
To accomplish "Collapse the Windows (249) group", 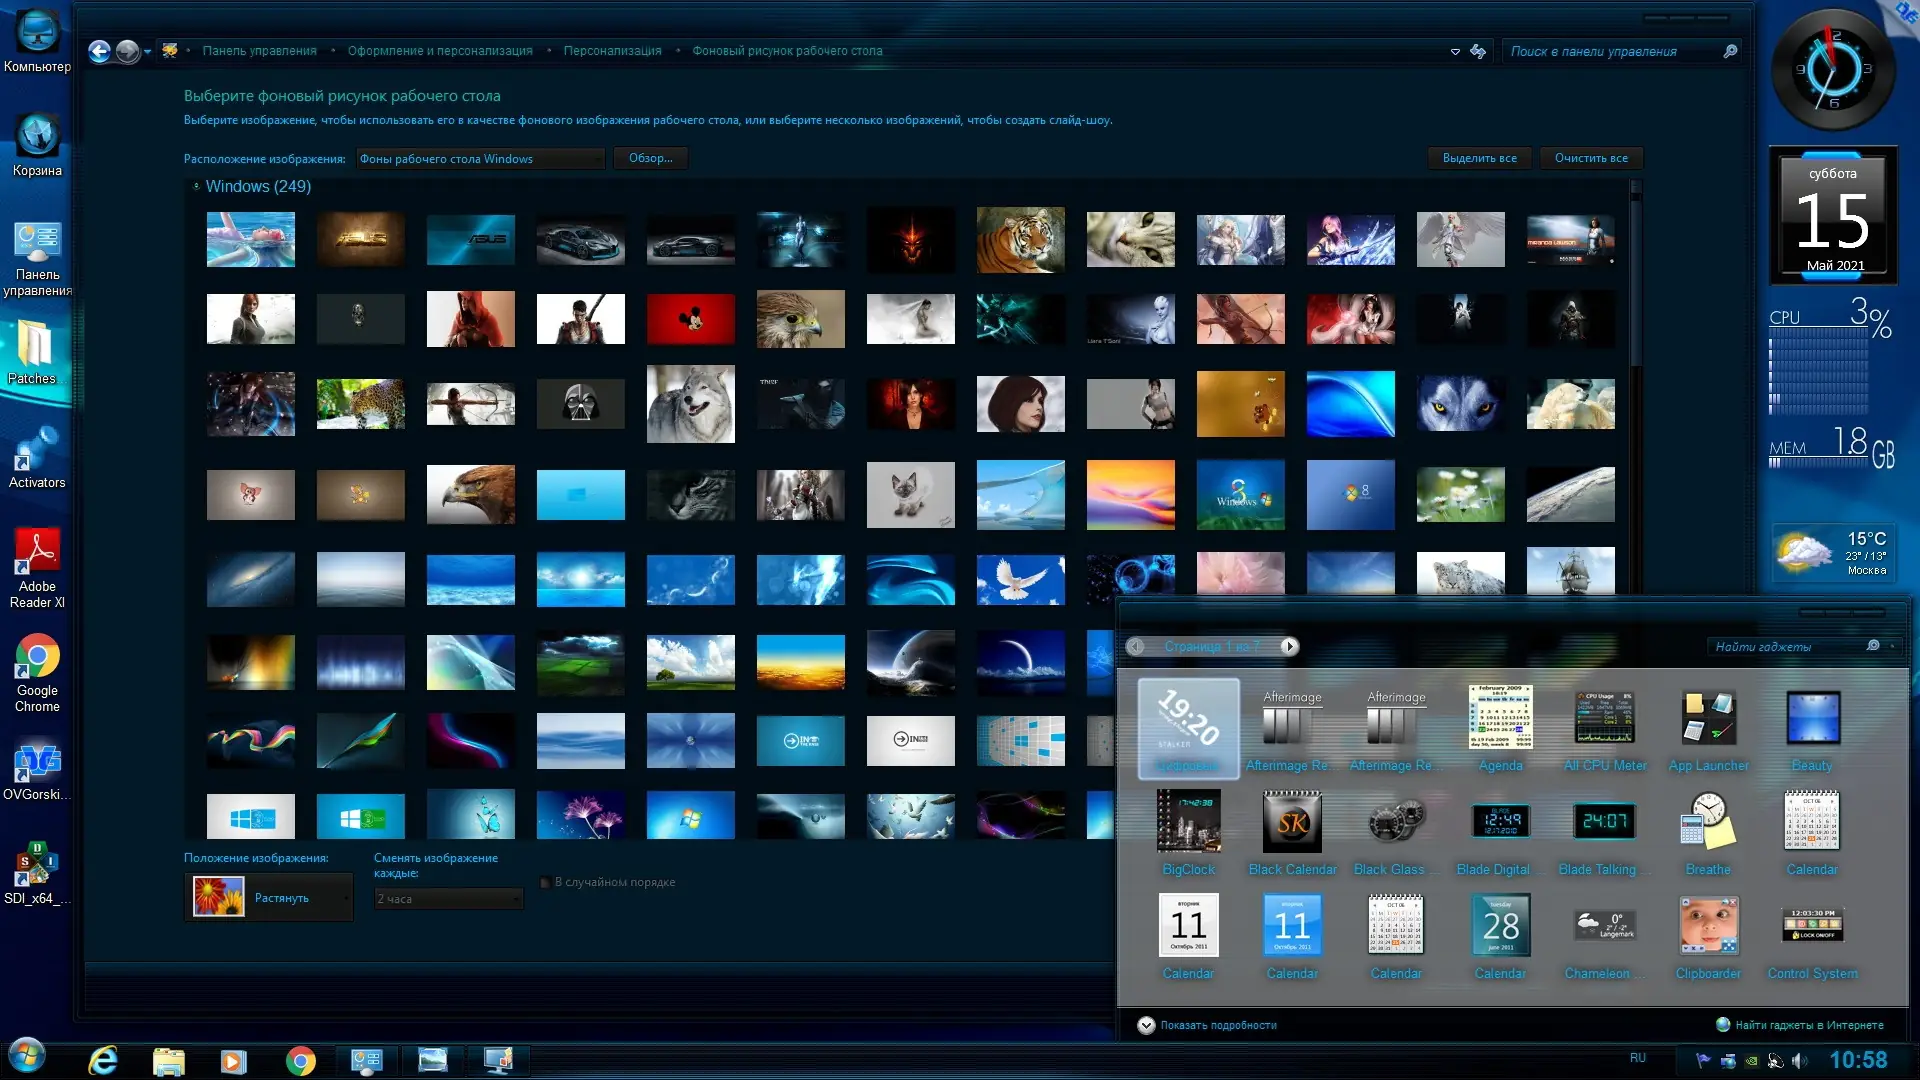I will click(196, 186).
